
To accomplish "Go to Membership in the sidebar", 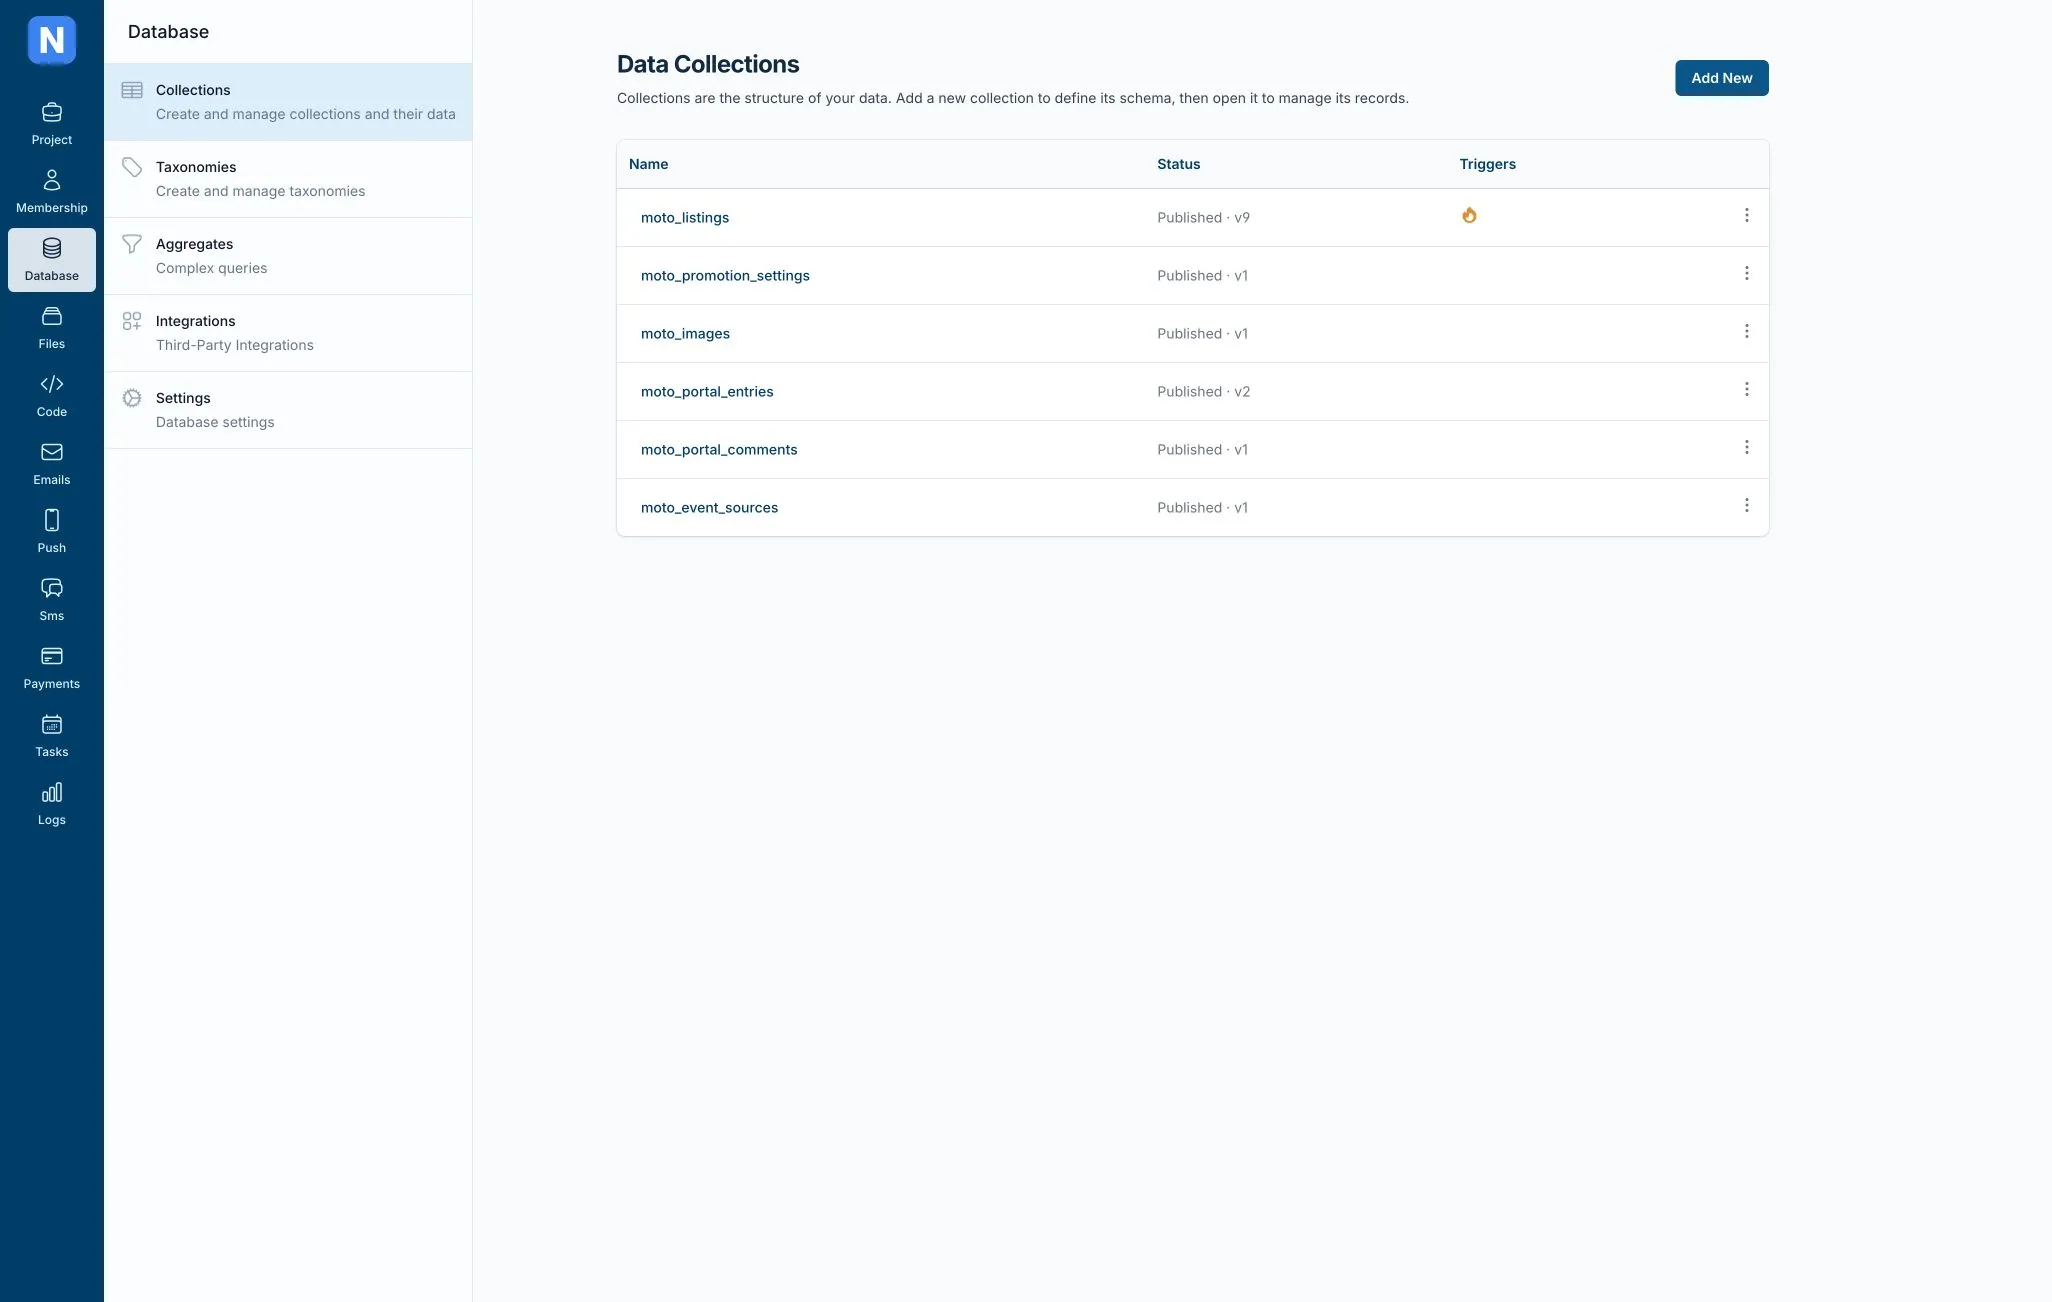I will [x=52, y=192].
